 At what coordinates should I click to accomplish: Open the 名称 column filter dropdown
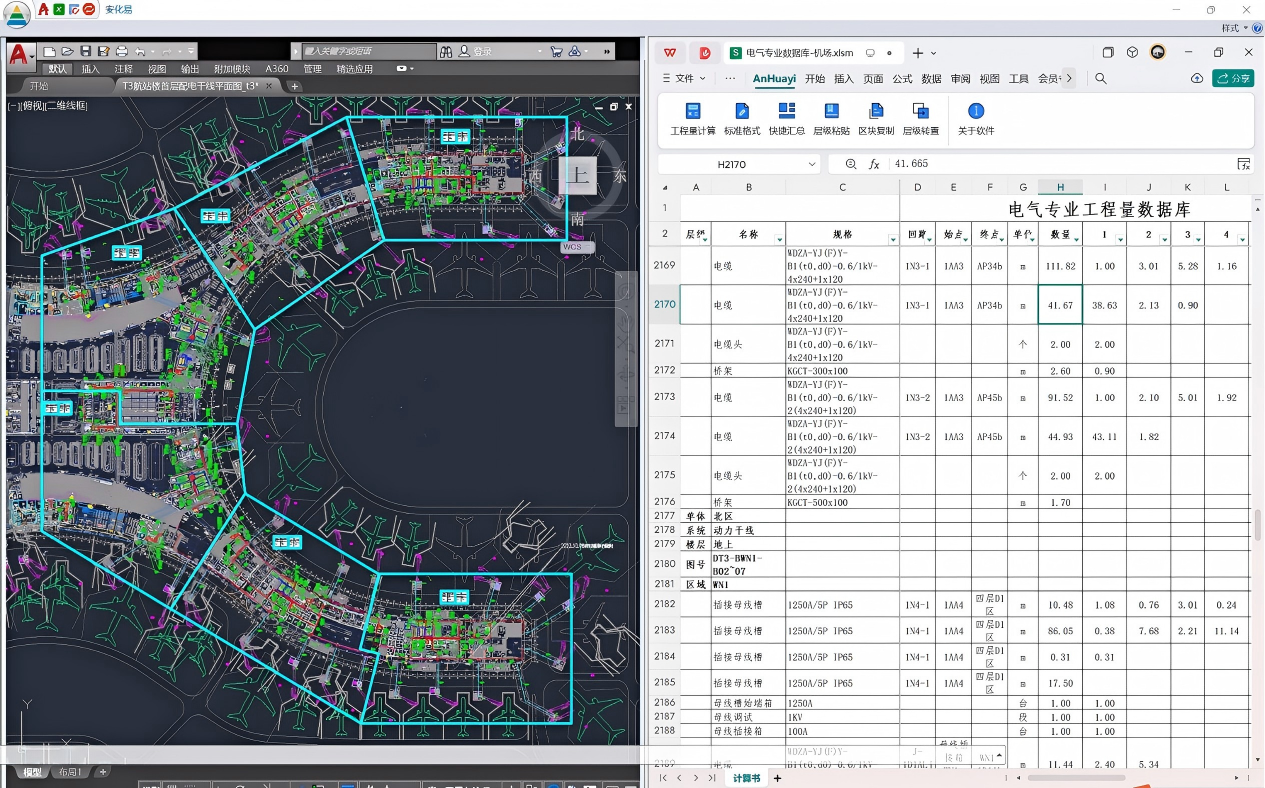(x=779, y=239)
